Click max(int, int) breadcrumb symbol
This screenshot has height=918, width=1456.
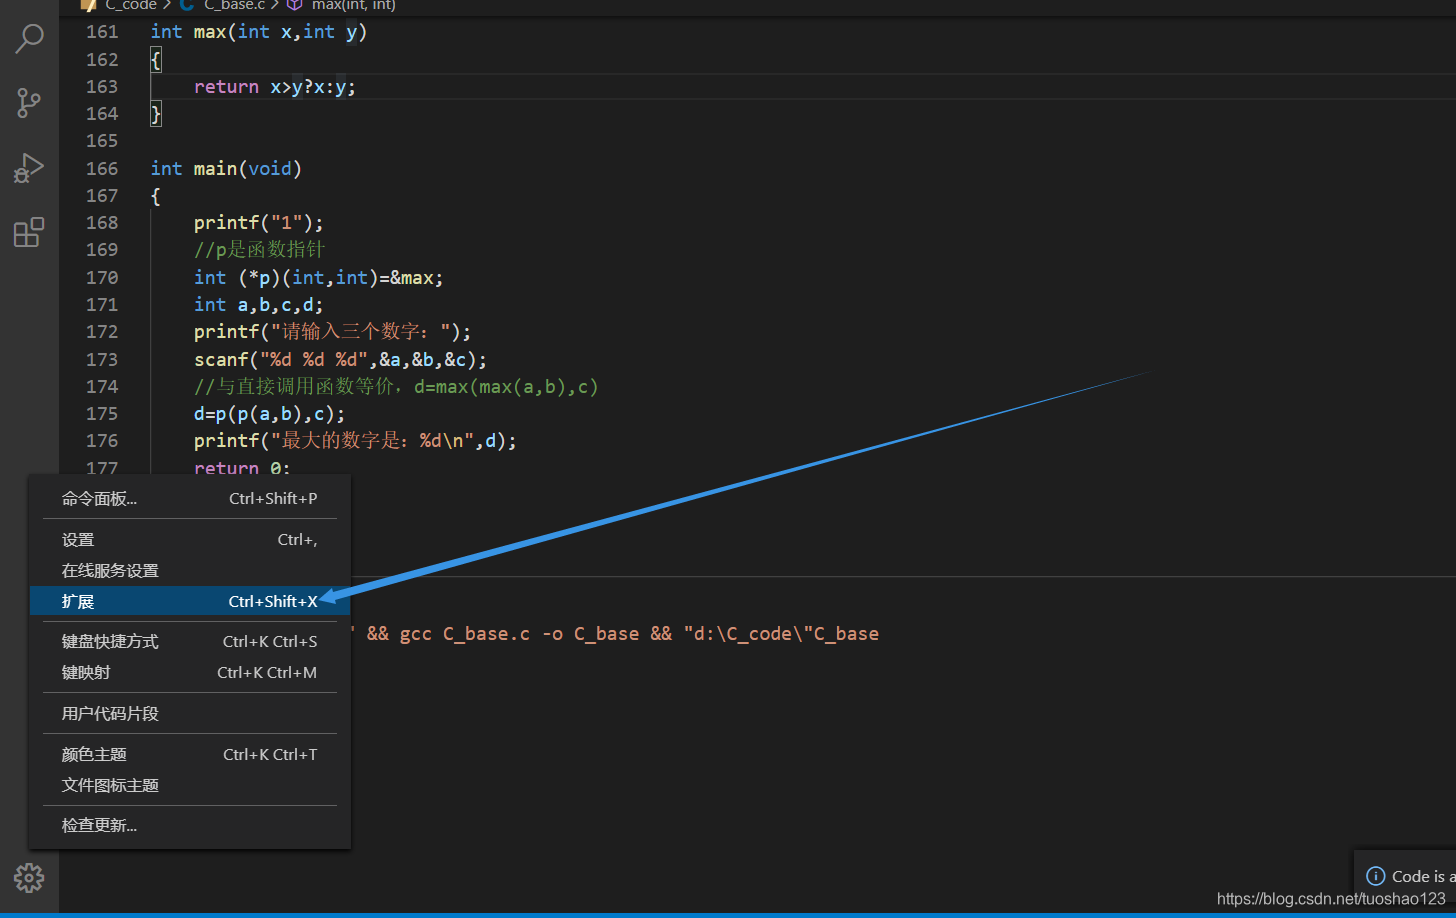(x=354, y=5)
